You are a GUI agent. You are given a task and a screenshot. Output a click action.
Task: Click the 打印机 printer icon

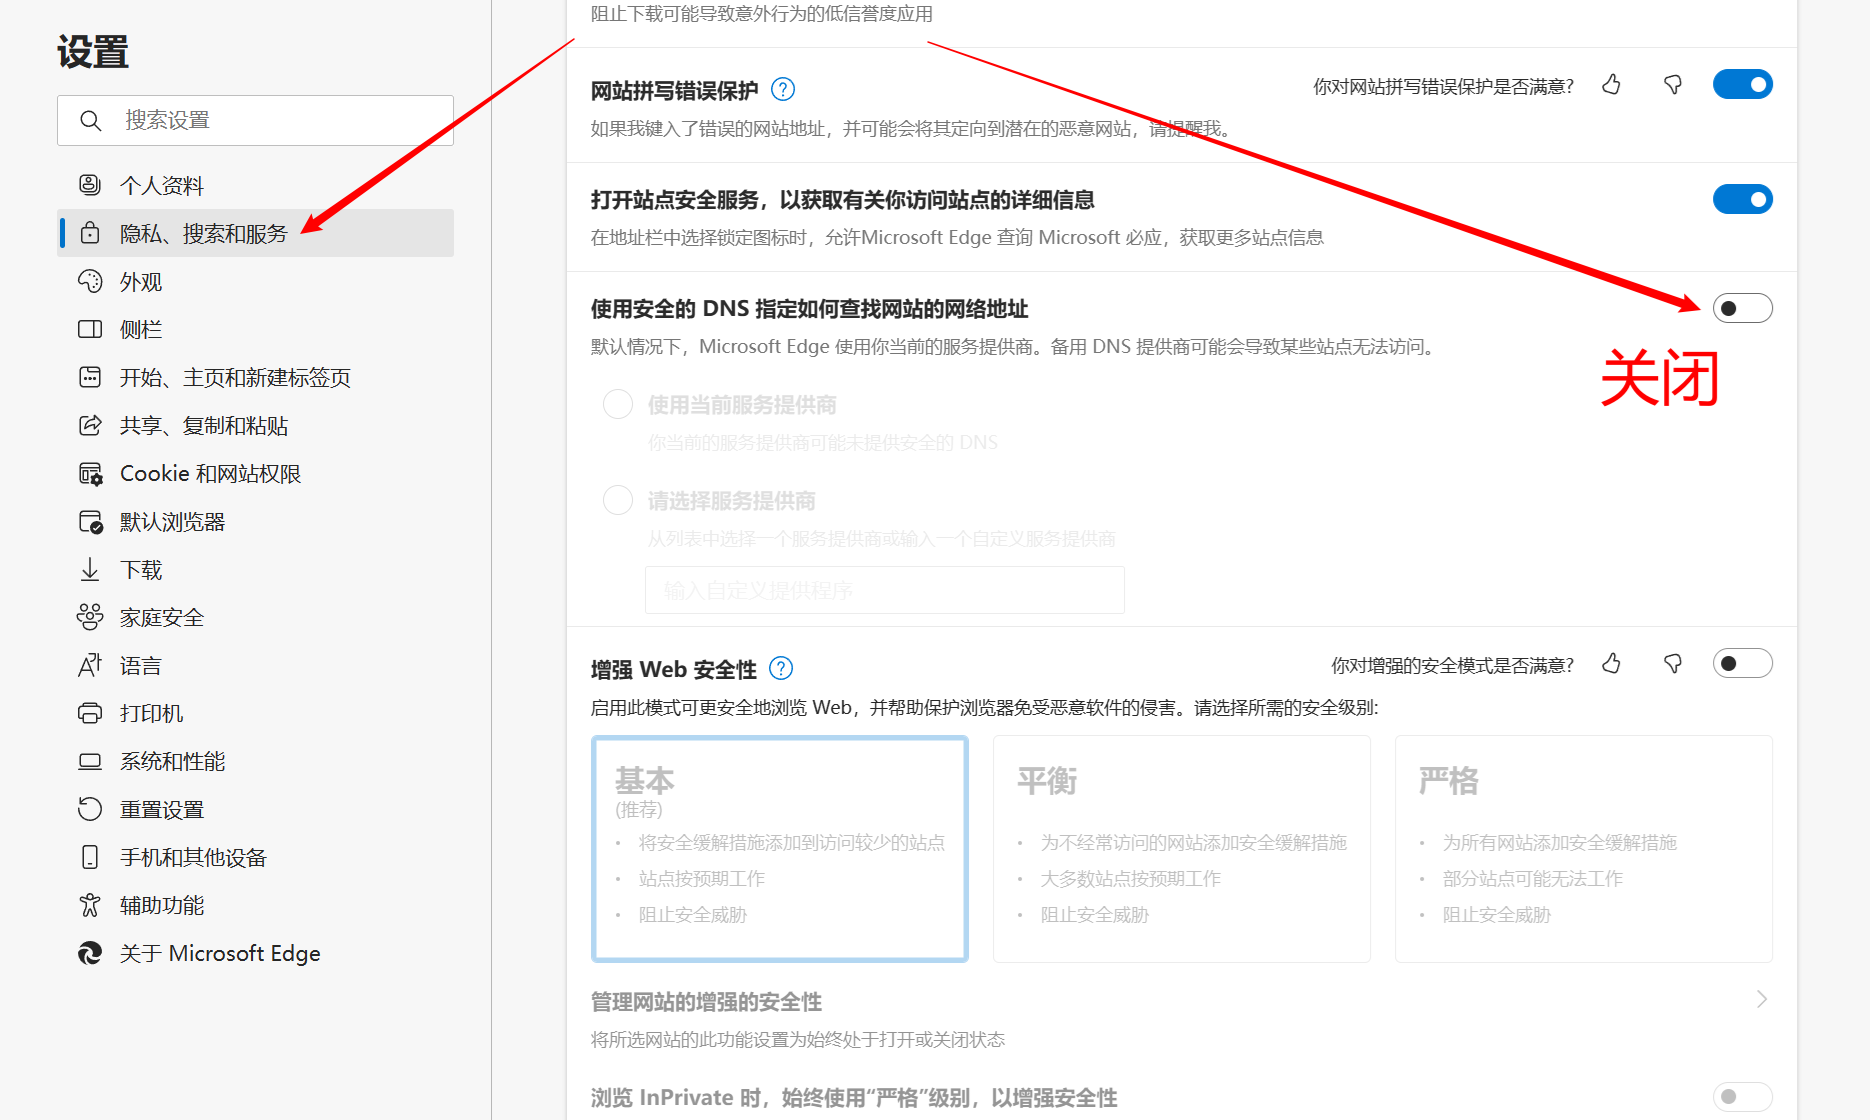(x=90, y=713)
